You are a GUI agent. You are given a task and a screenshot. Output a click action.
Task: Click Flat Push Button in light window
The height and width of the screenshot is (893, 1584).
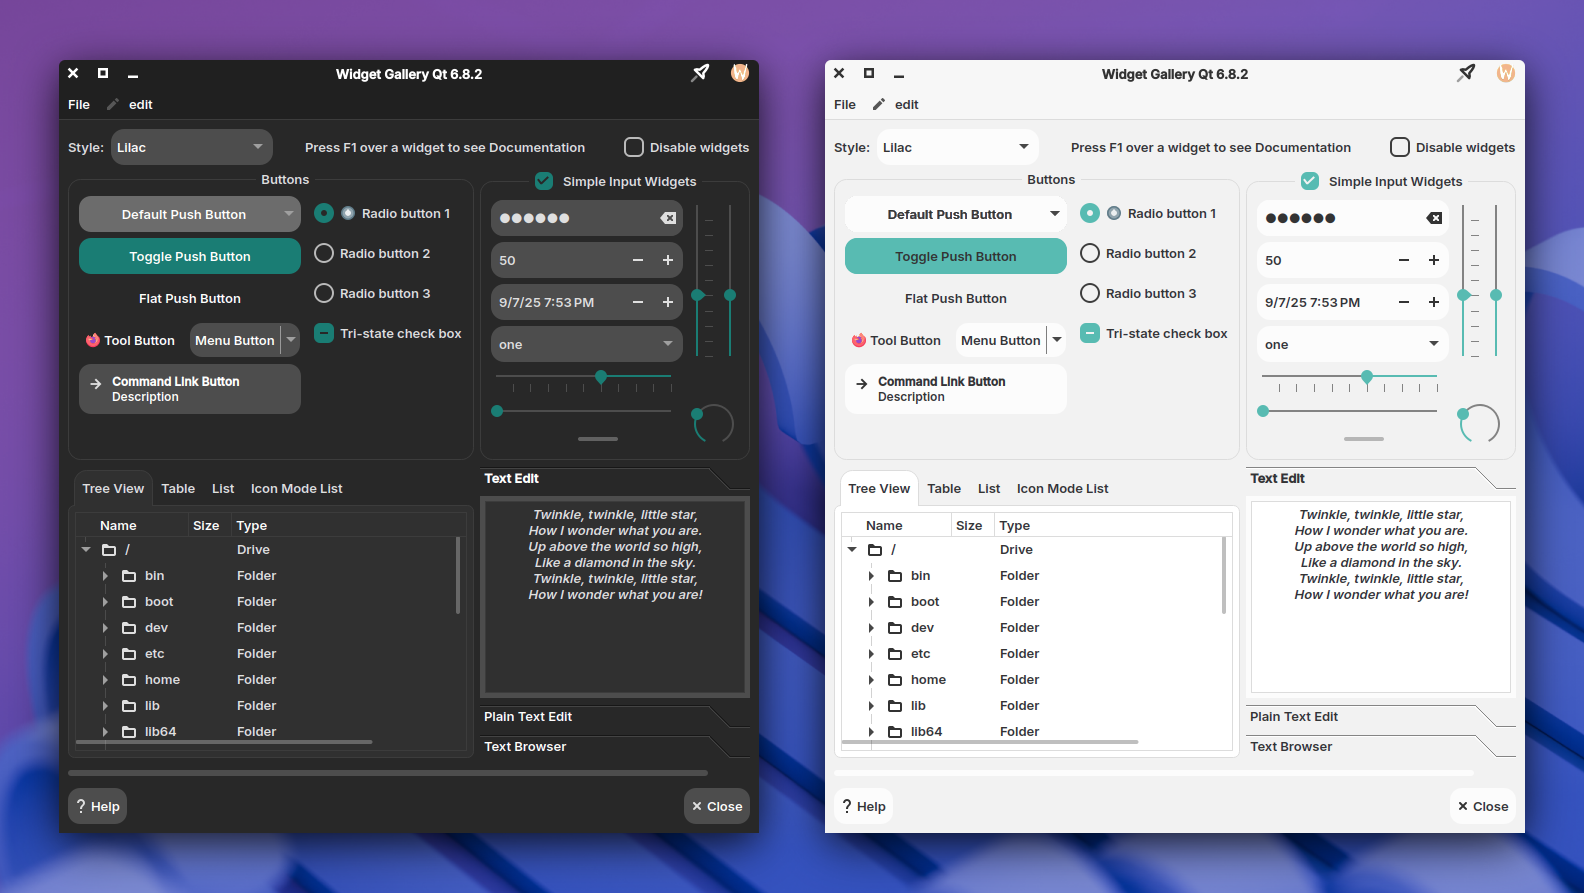coord(956,298)
